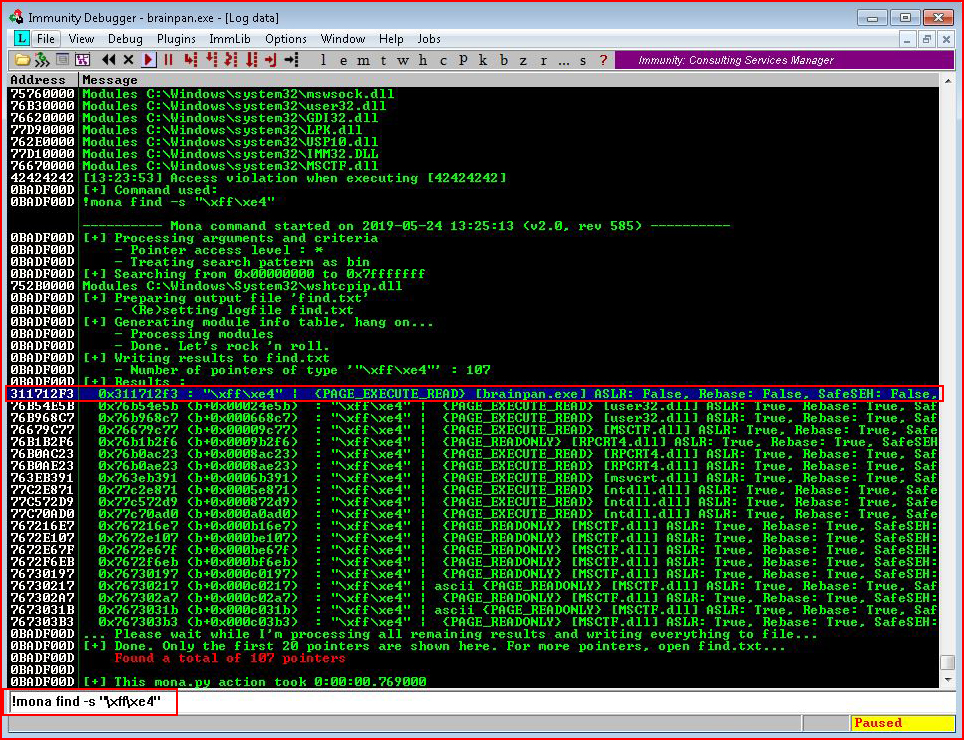This screenshot has width=964, height=740.
Task: Open the PyCommands list icon
Action: click(x=82, y=60)
